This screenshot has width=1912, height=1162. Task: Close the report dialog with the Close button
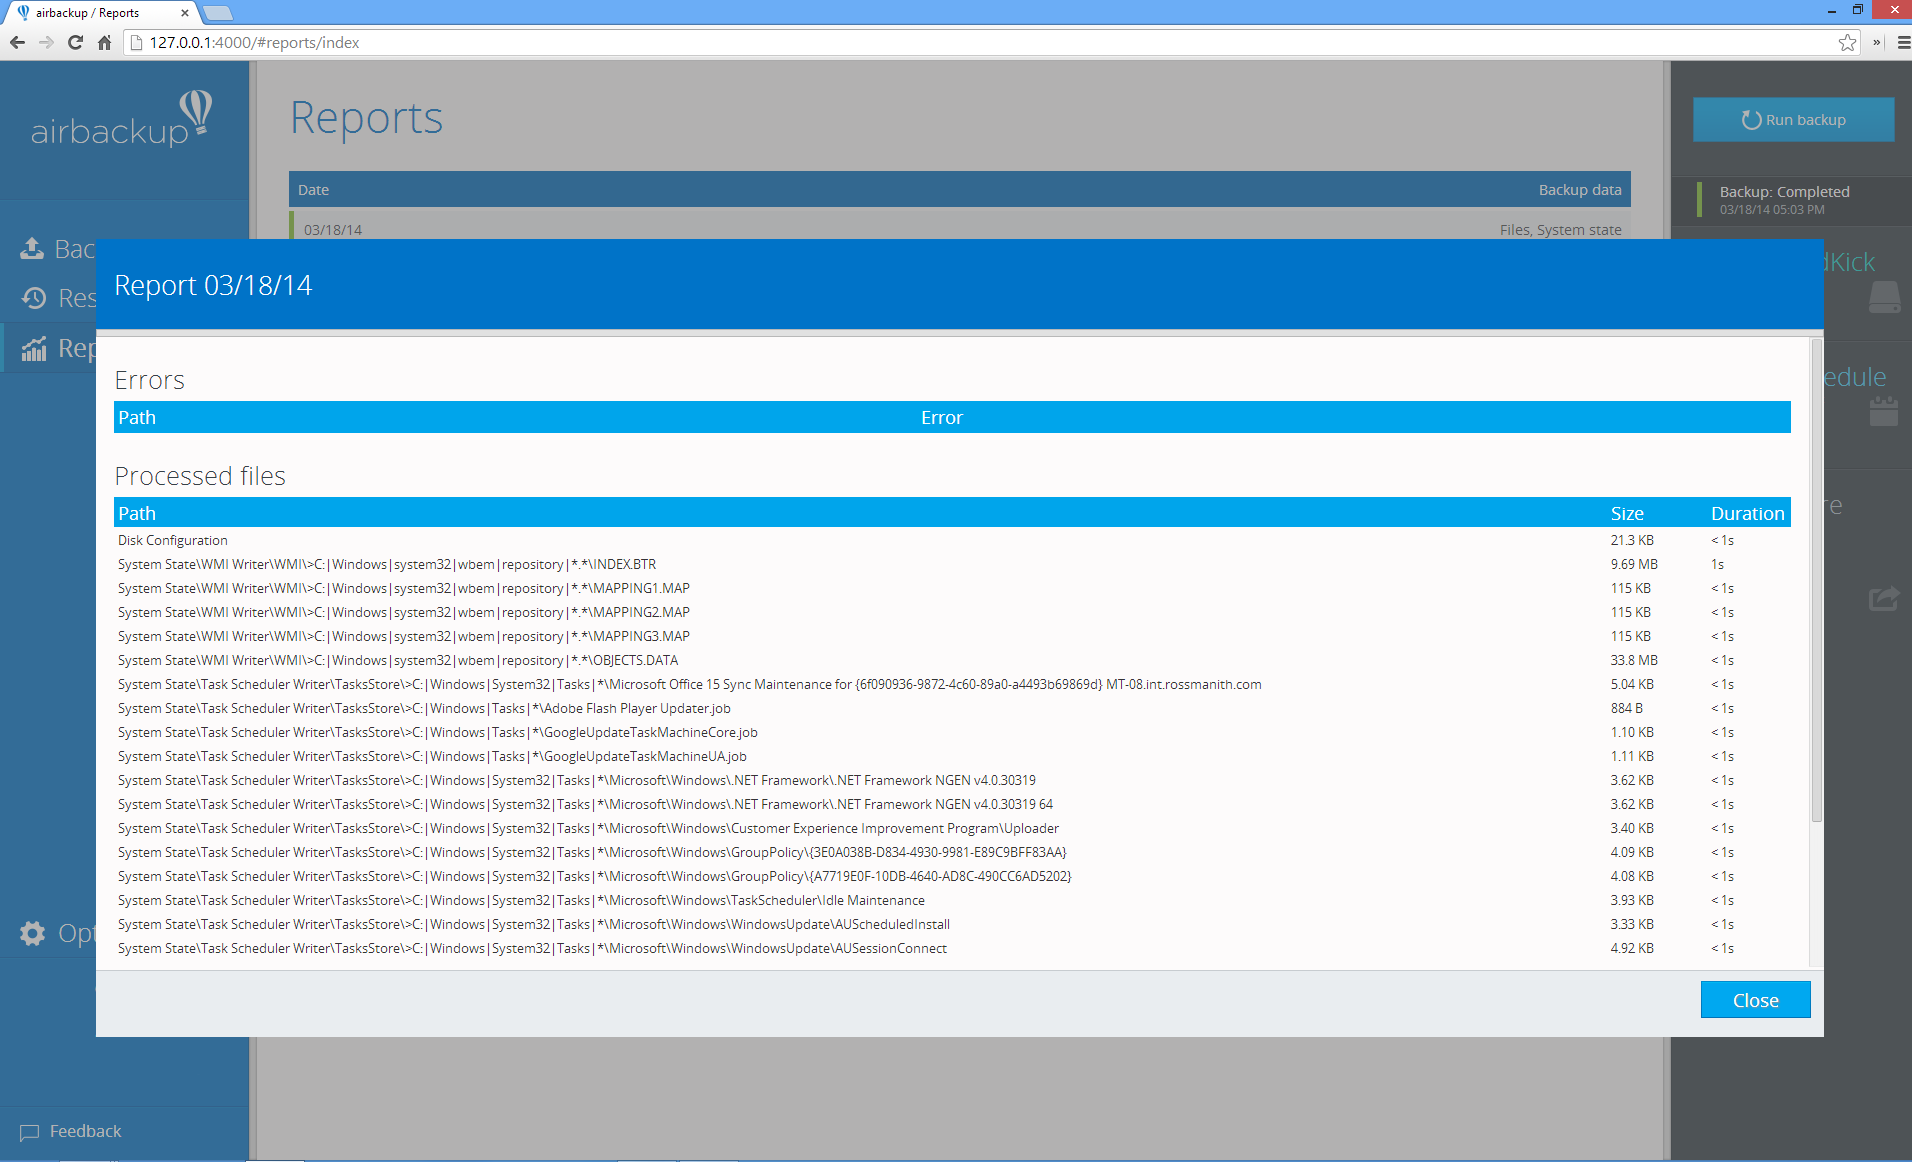tap(1755, 1000)
